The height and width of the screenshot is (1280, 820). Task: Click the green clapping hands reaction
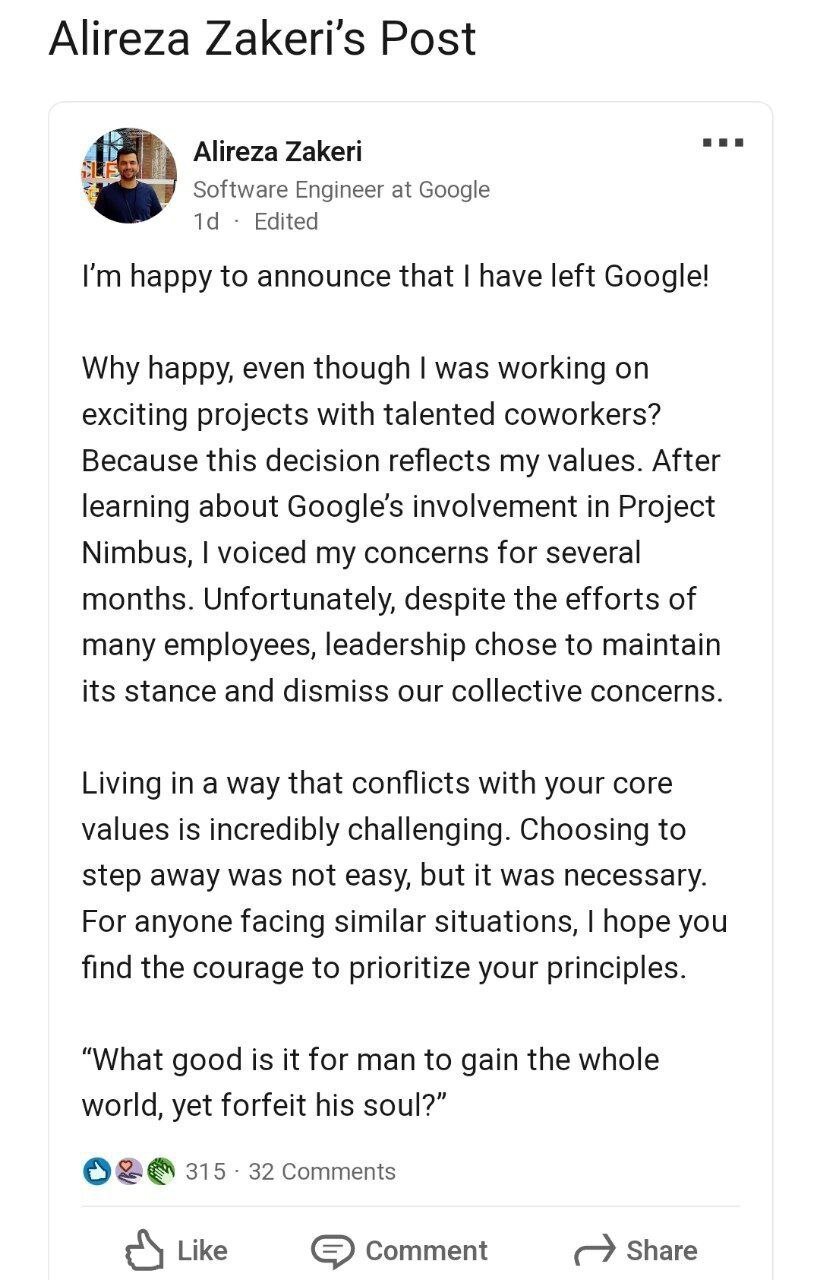pyautogui.click(x=160, y=1171)
